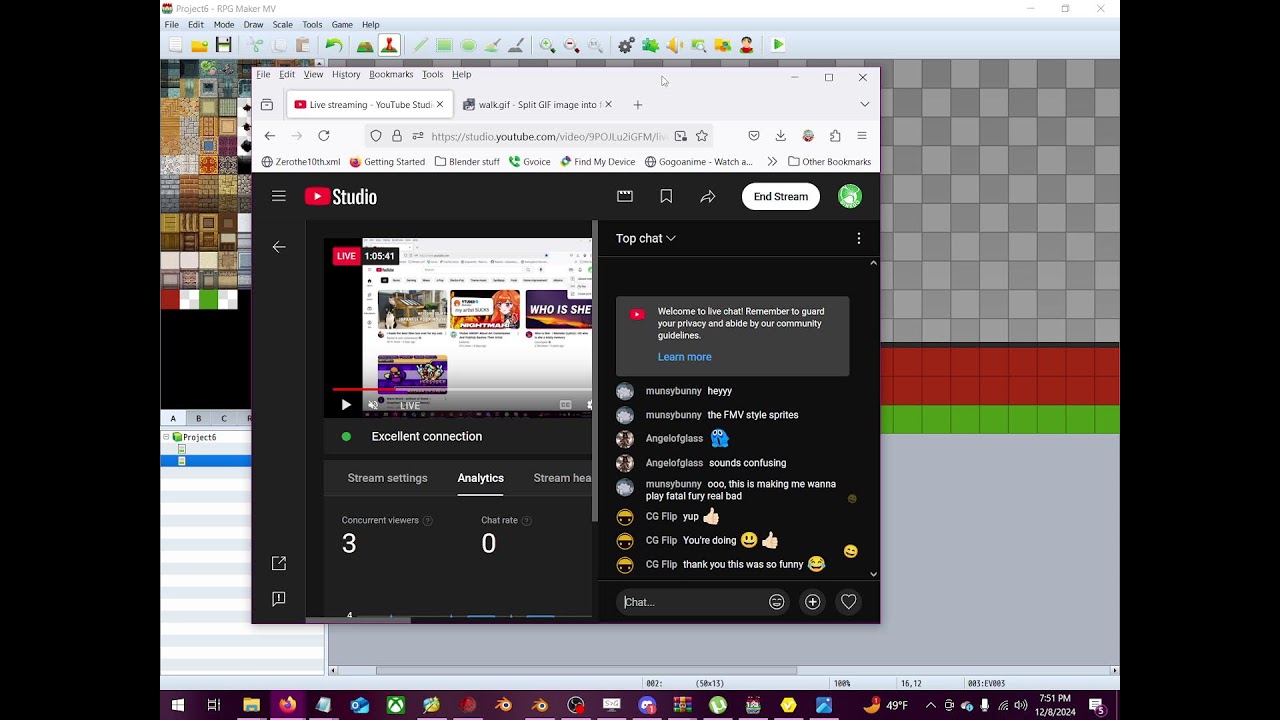Click the Undo arrow in RPG Maker toolbar
This screenshot has height=720, width=1280.
(x=334, y=45)
